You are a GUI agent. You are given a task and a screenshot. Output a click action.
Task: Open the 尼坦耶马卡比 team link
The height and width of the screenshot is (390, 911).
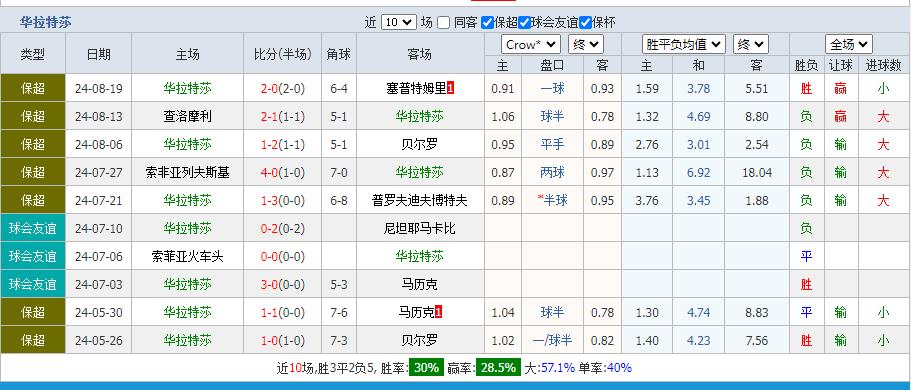click(419, 228)
